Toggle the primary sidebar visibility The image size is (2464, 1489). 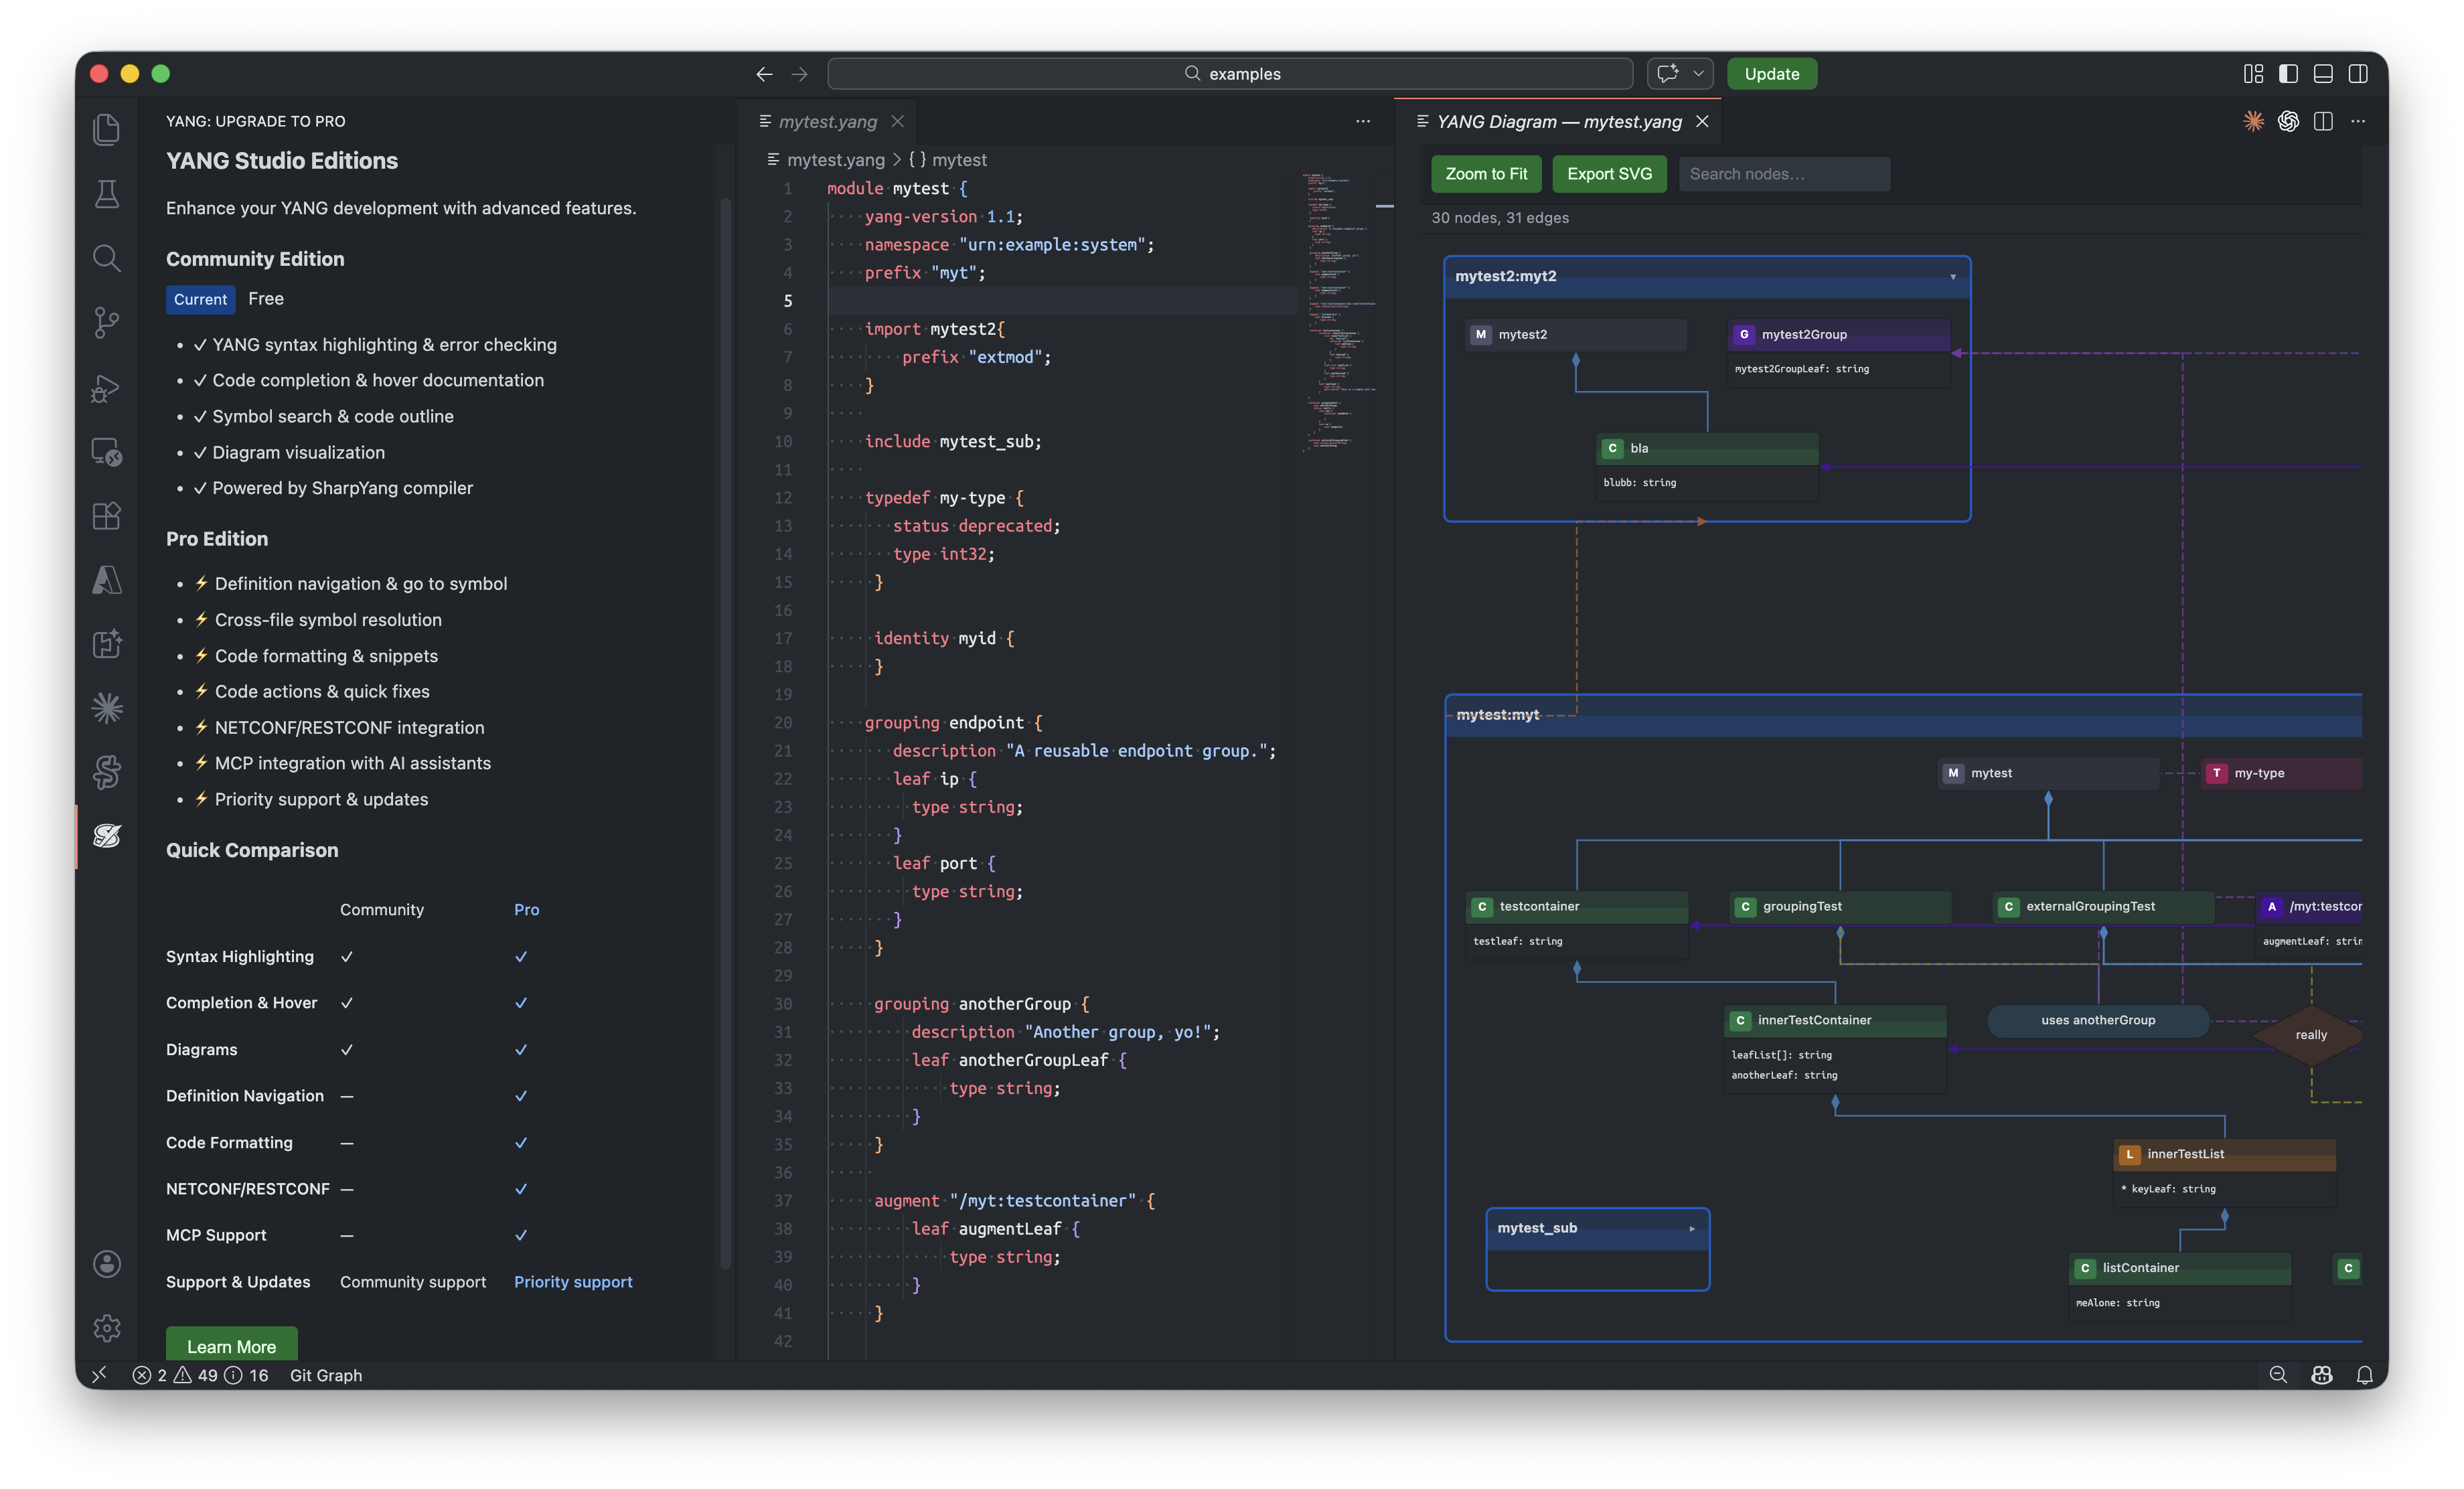[x=2288, y=74]
